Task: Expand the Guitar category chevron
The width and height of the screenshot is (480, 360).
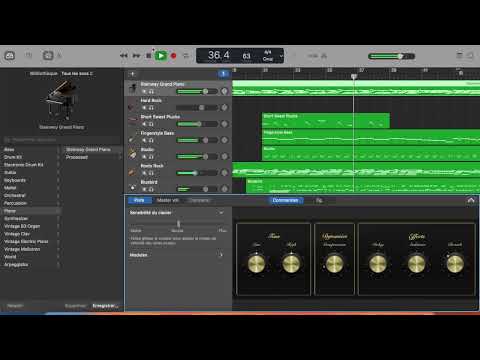Action: (58, 173)
